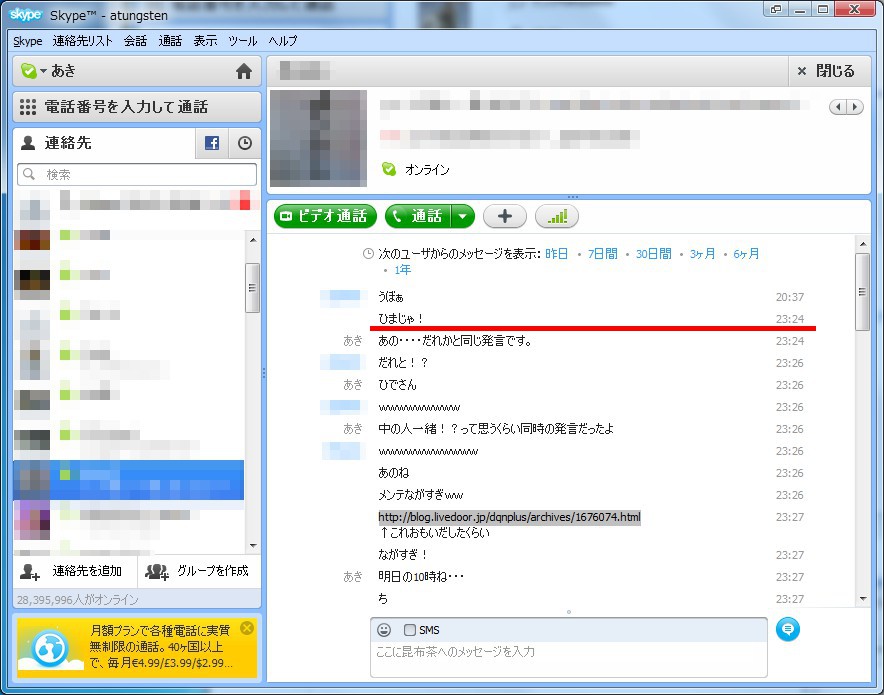Open the 連絡先リスト menu
The height and width of the screenshot is (695, 884).
82,41
